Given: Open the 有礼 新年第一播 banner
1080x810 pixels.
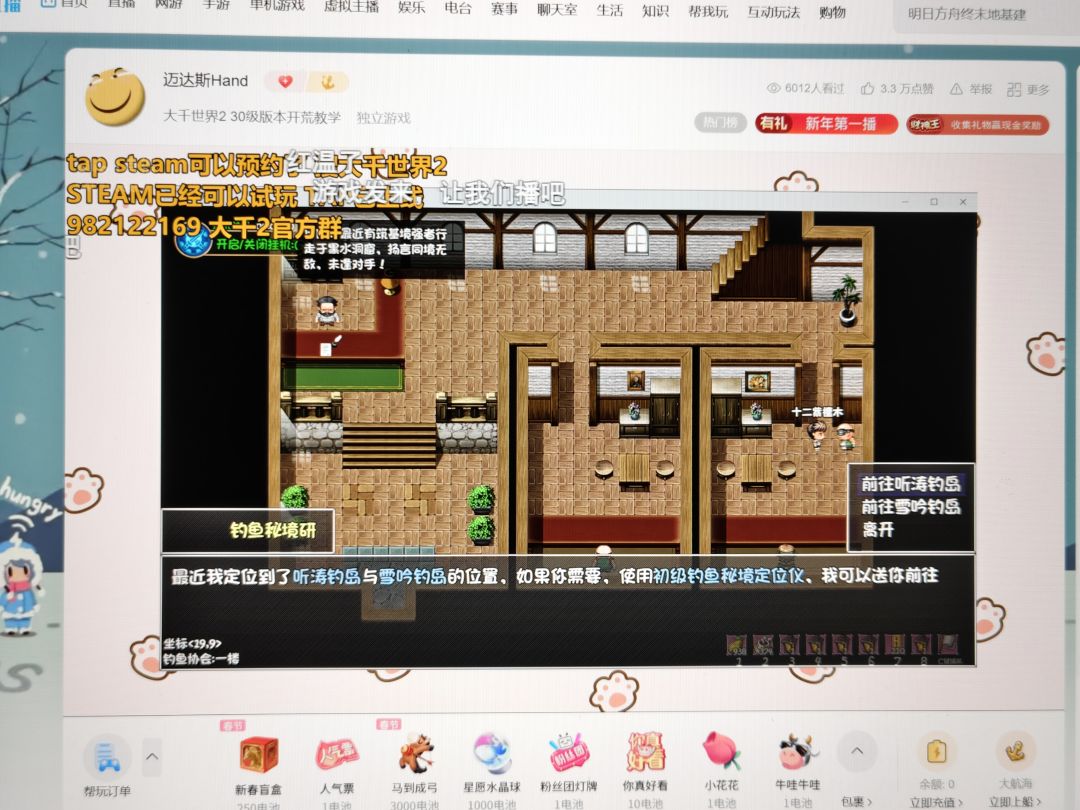Looking at the screenshot, I should point(826,123).
